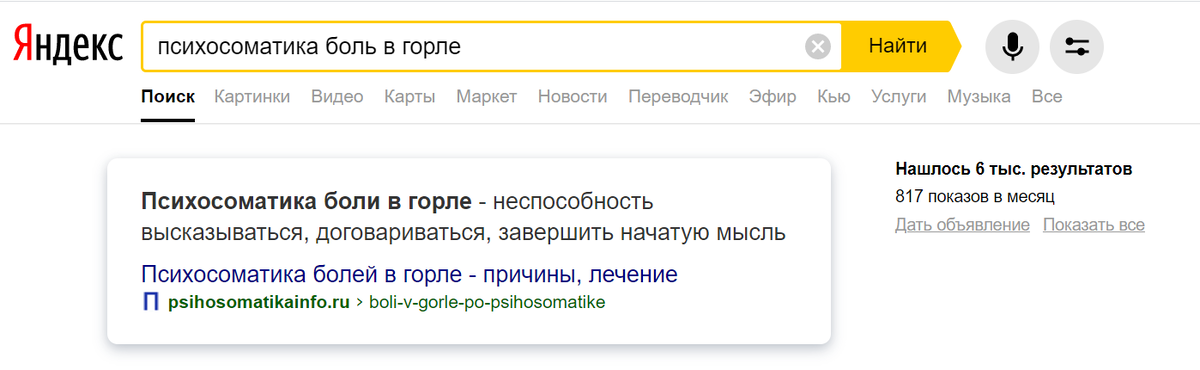Screen dimensions: 1200x370
Task: Open the Маркет tab
Action: tap(487, 97)
